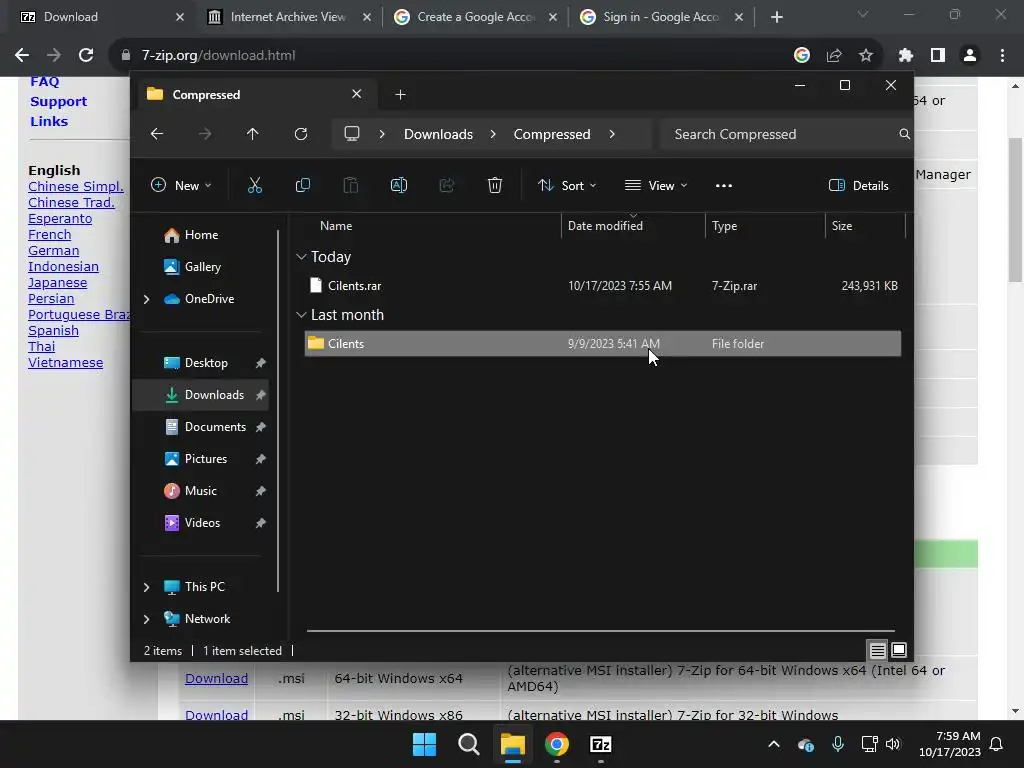Expand the chevron after Compressed in address bar
The image size is (1024, 768).
pos(612,134)
